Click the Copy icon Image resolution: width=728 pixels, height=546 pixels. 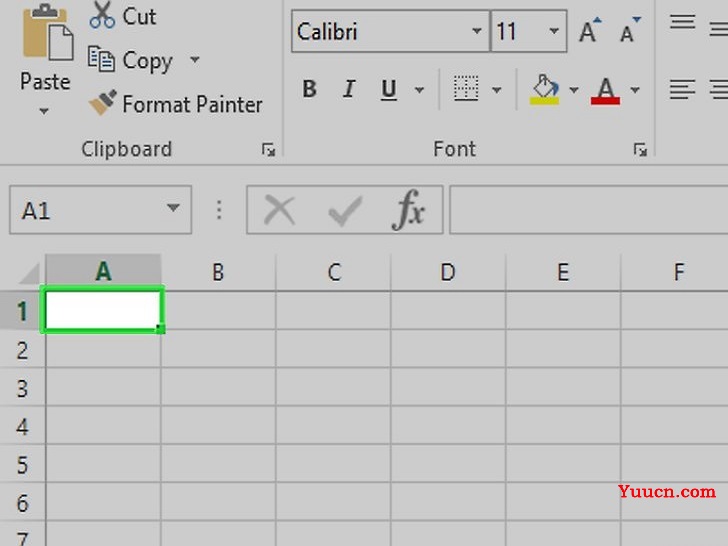pos(101,59)
